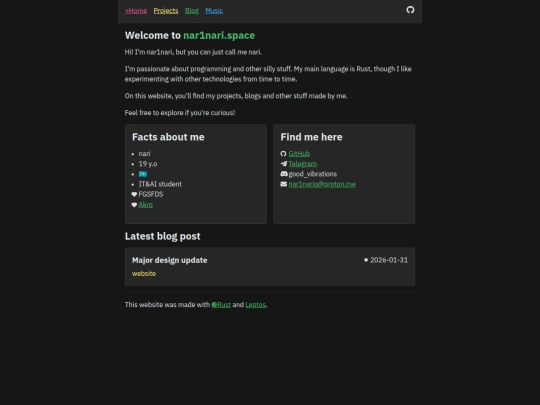Visit the Leptos link in the footer
This screenshot has height=405, width=540.
click(x=256, y=305)
